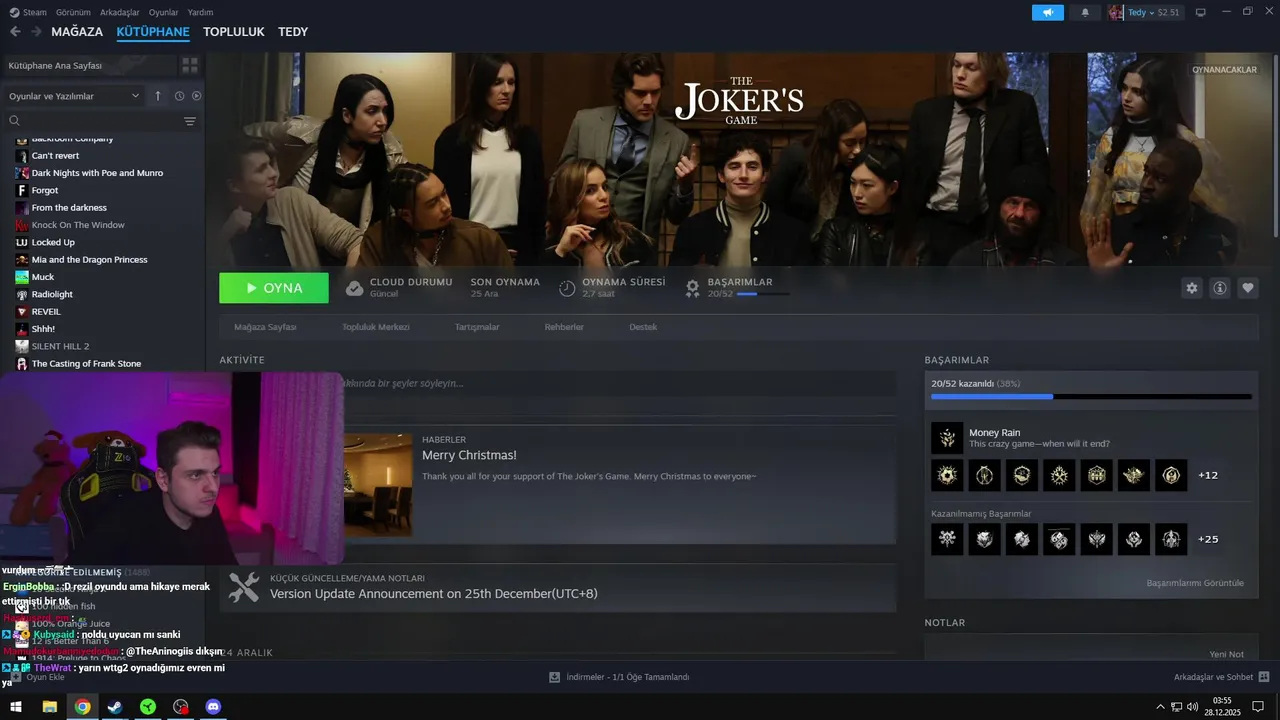Open the announcements megaphone button
Viewport: 1280px width, 720px height.
[x=1048, y=12]
